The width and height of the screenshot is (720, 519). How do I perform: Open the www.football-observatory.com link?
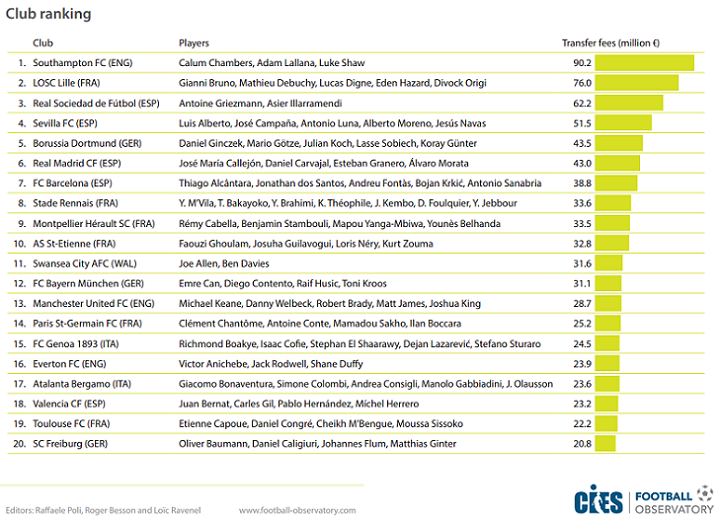tap(297, 510)
